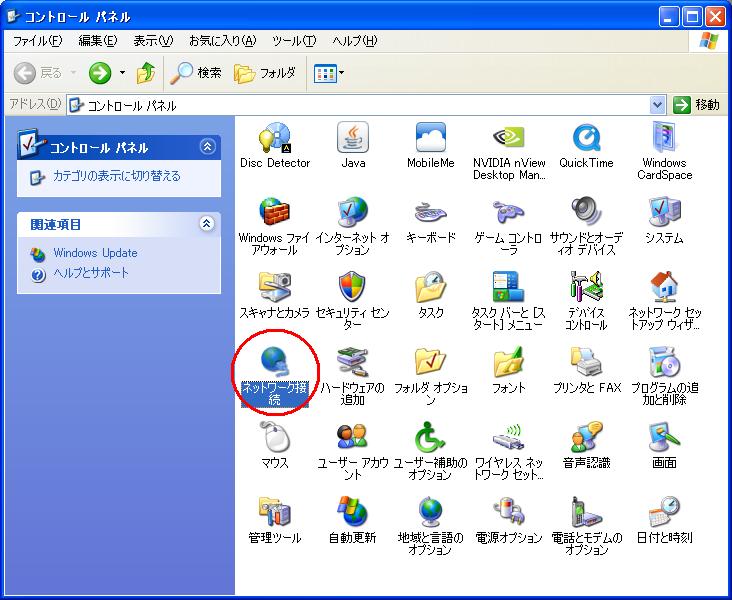Open ヘルプとサポート link
This screenshot has width=732, height=600.
[x=91, y=273]
